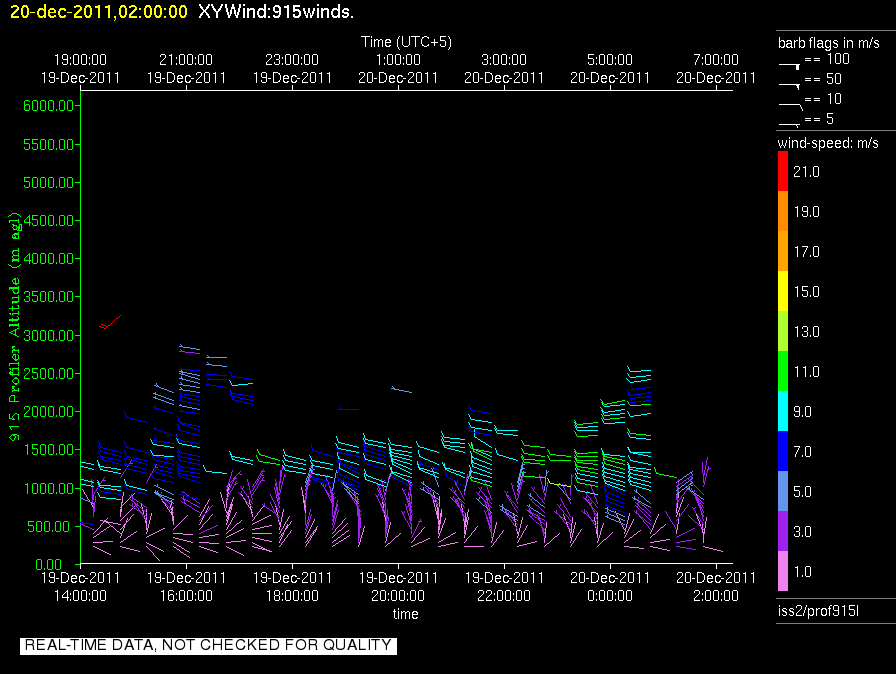
Task: Click the 23:00:00 19-Dec-2011 top axis label
Action: [292, 69]
